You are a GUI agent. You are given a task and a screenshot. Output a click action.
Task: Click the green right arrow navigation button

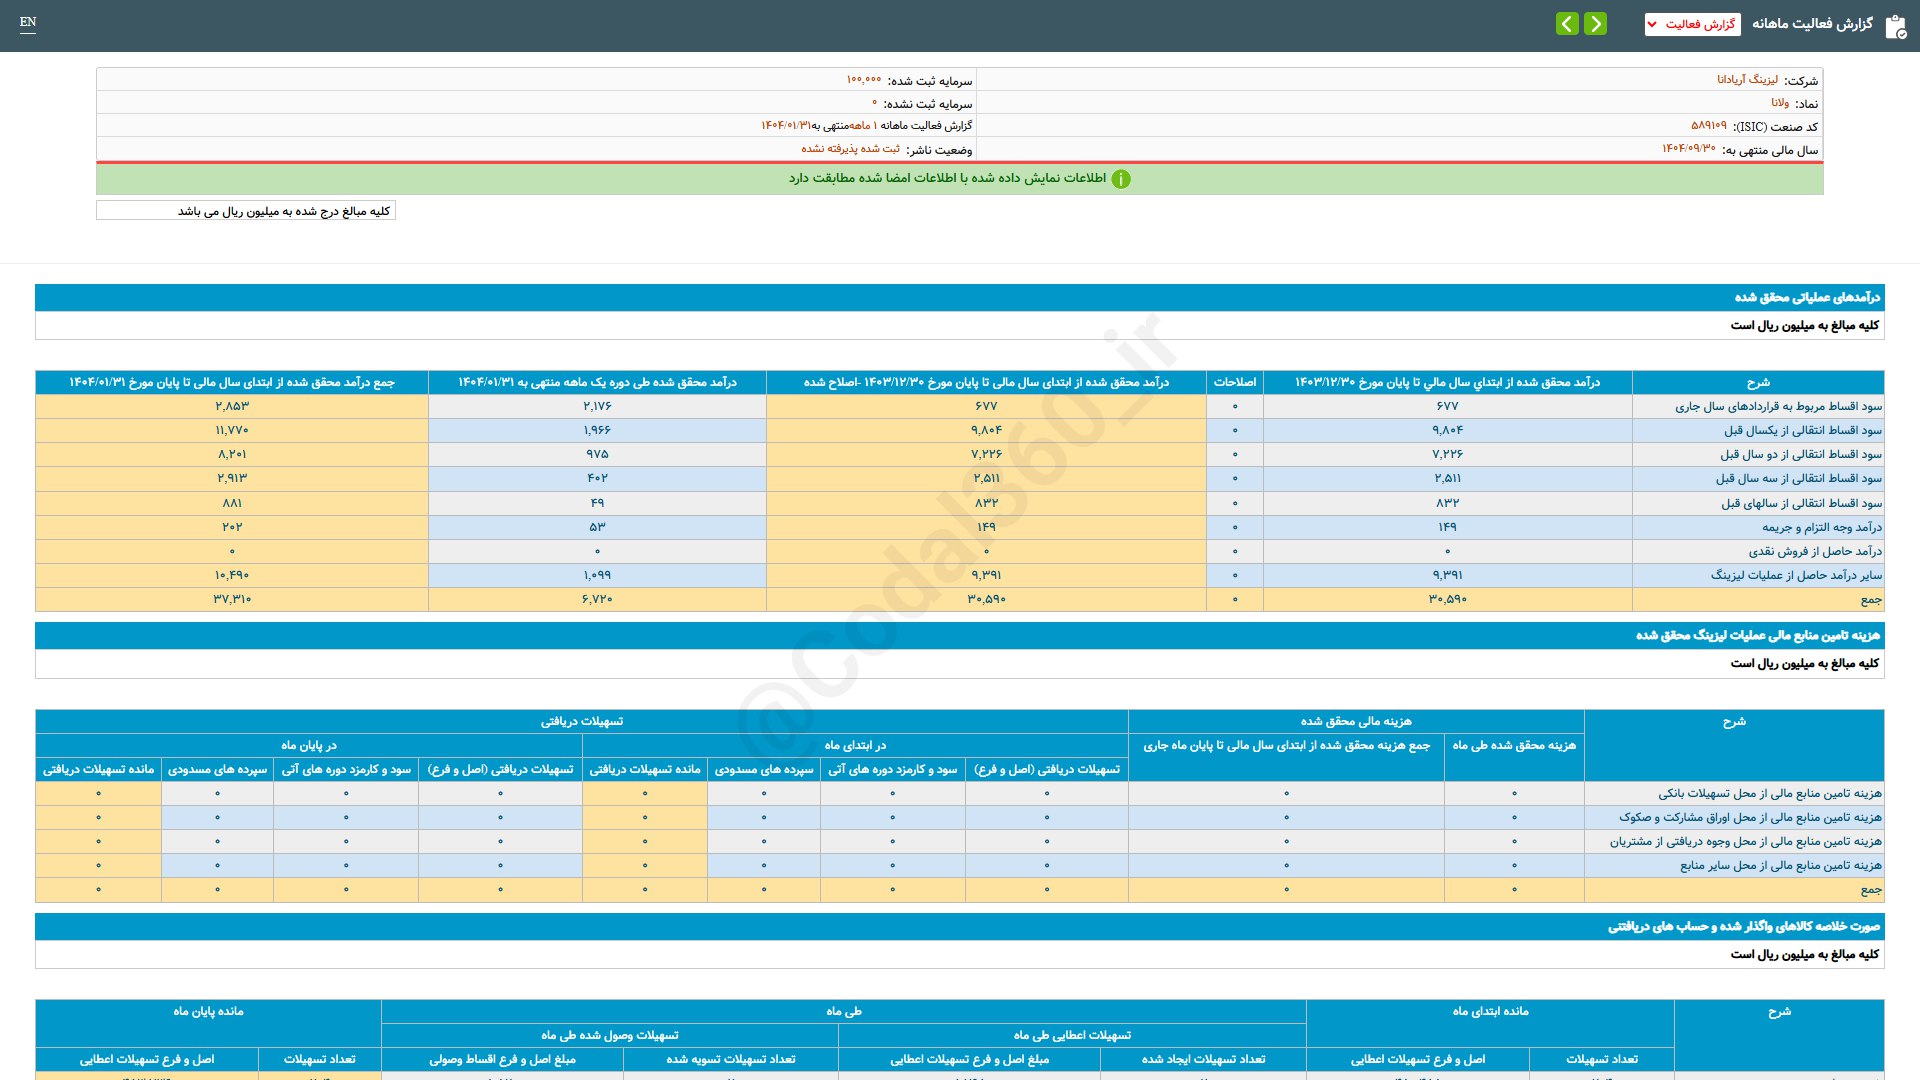click(1596, 23)
